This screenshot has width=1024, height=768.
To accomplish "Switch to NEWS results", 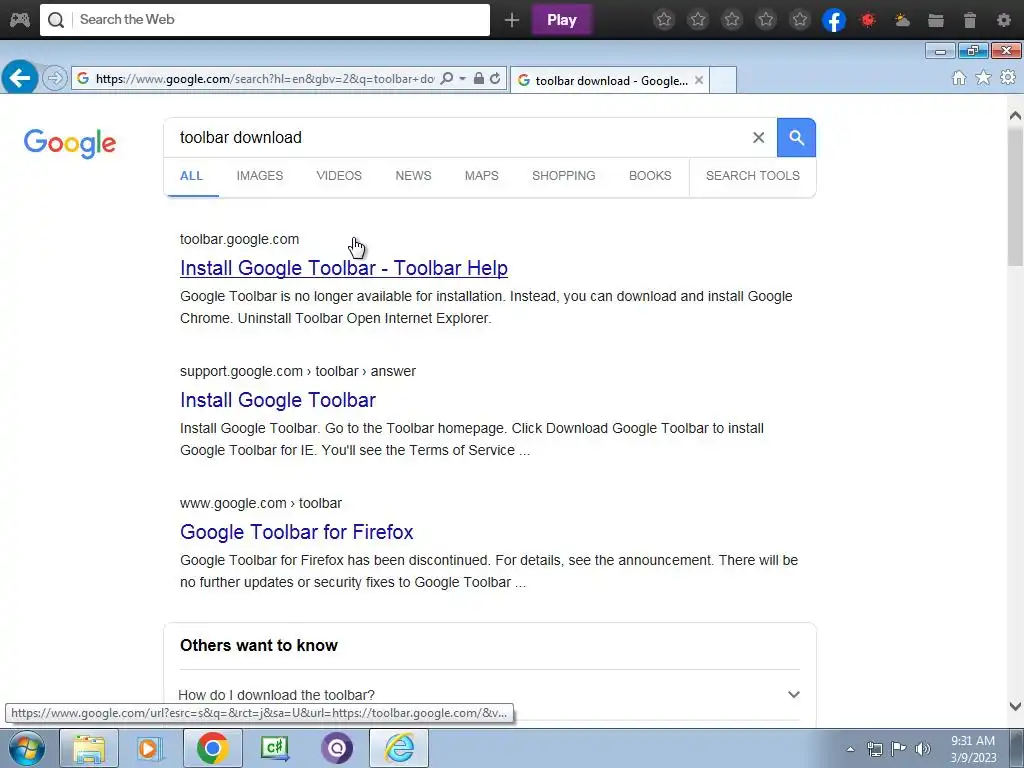I will tap(413, 176).
